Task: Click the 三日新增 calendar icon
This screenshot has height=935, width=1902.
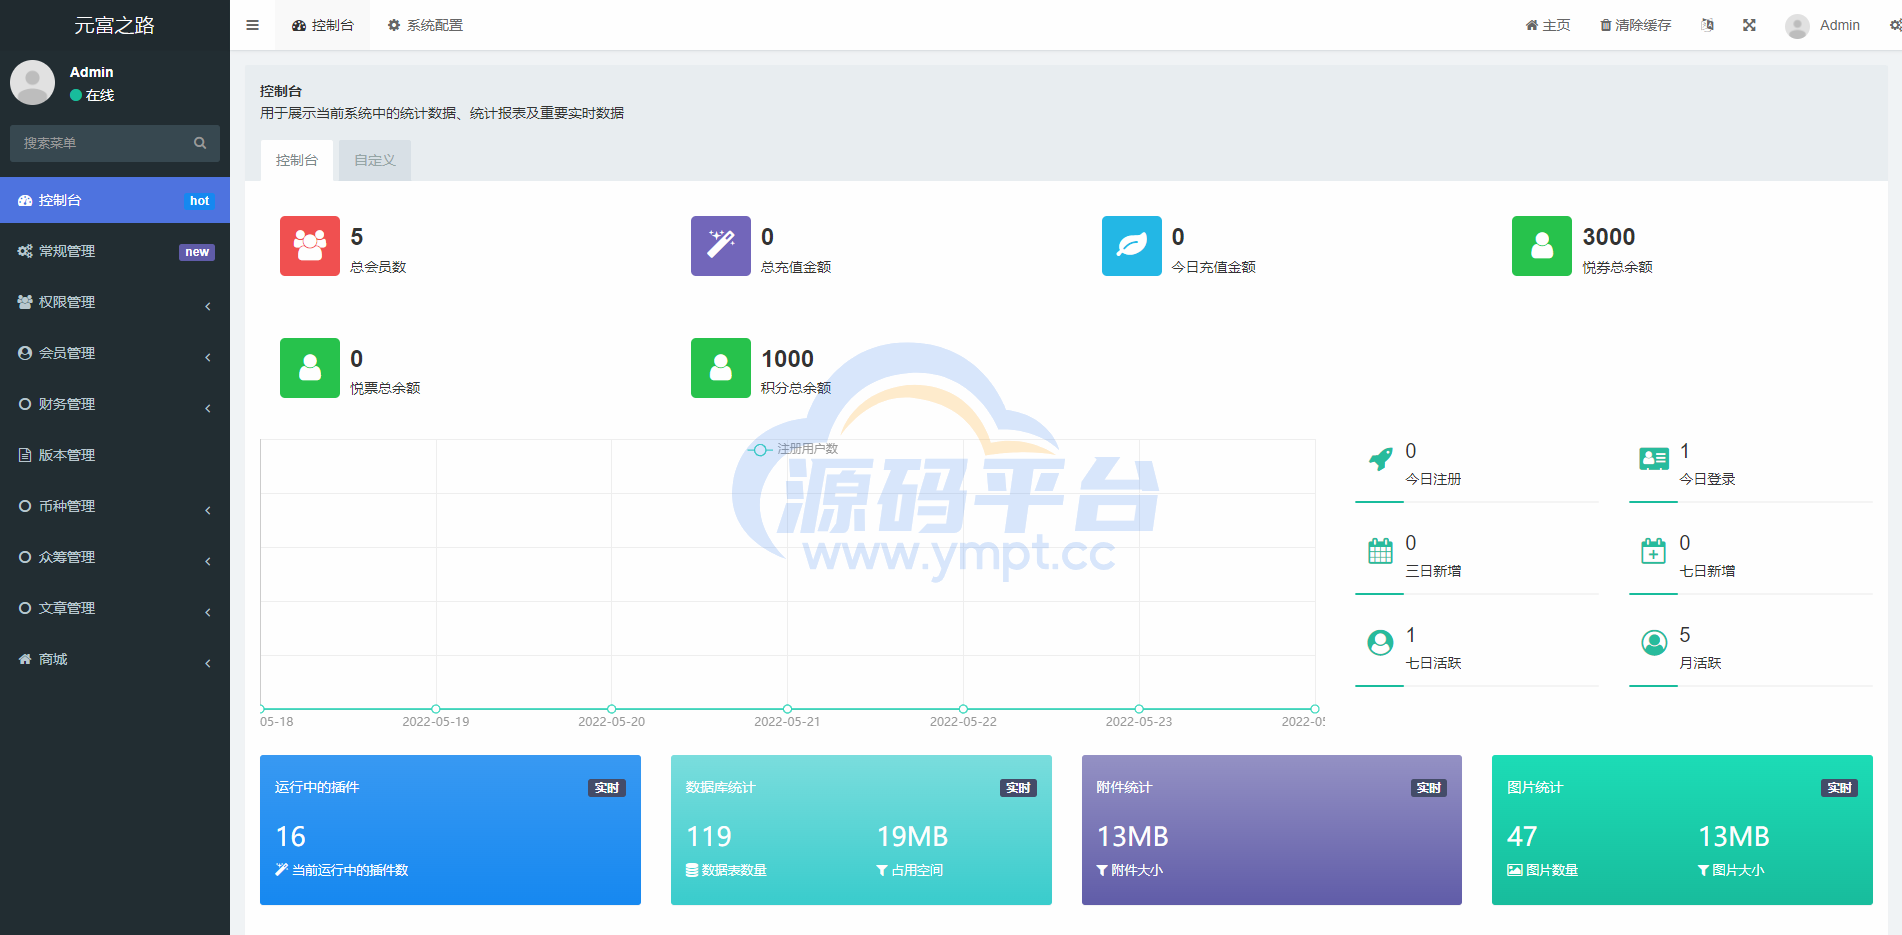Action: click(1380, 551)
